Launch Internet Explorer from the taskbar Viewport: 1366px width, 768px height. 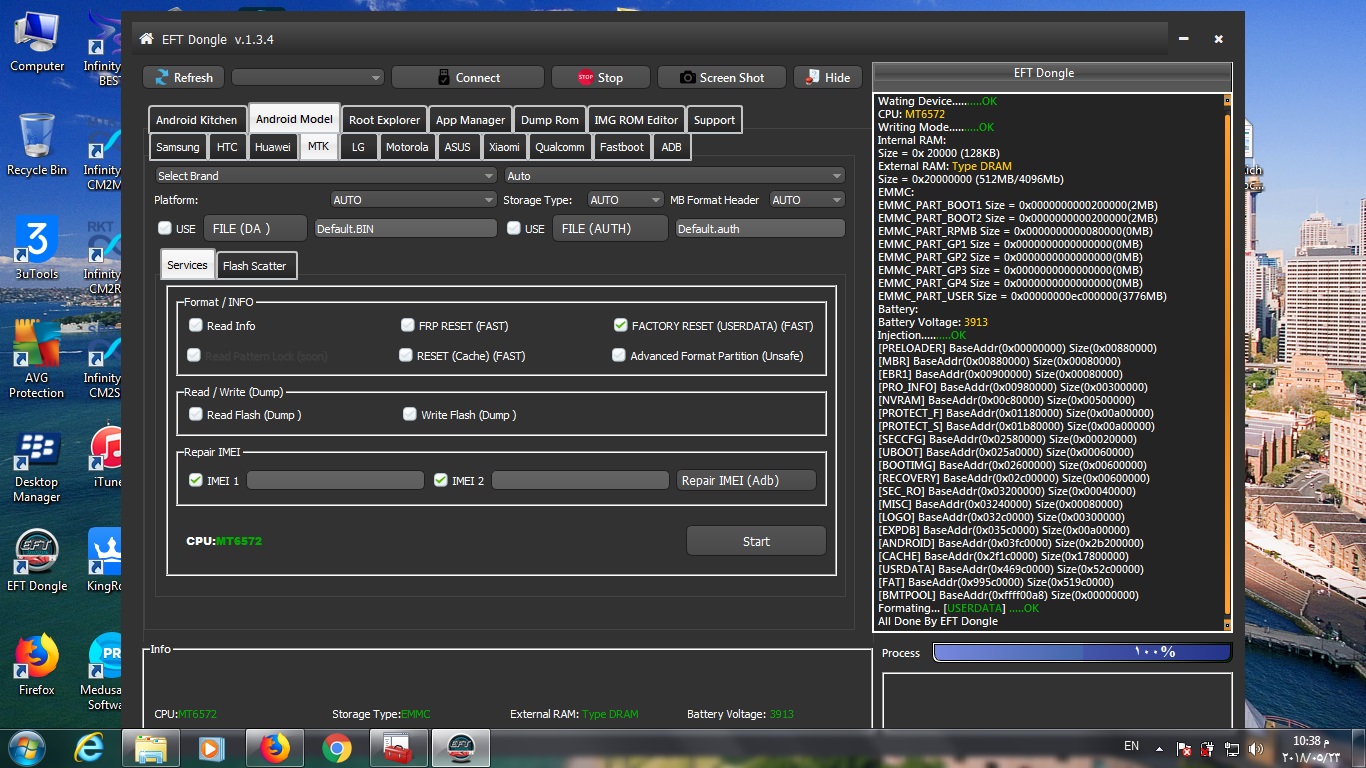pyautogui.click(x=89, y=748)
